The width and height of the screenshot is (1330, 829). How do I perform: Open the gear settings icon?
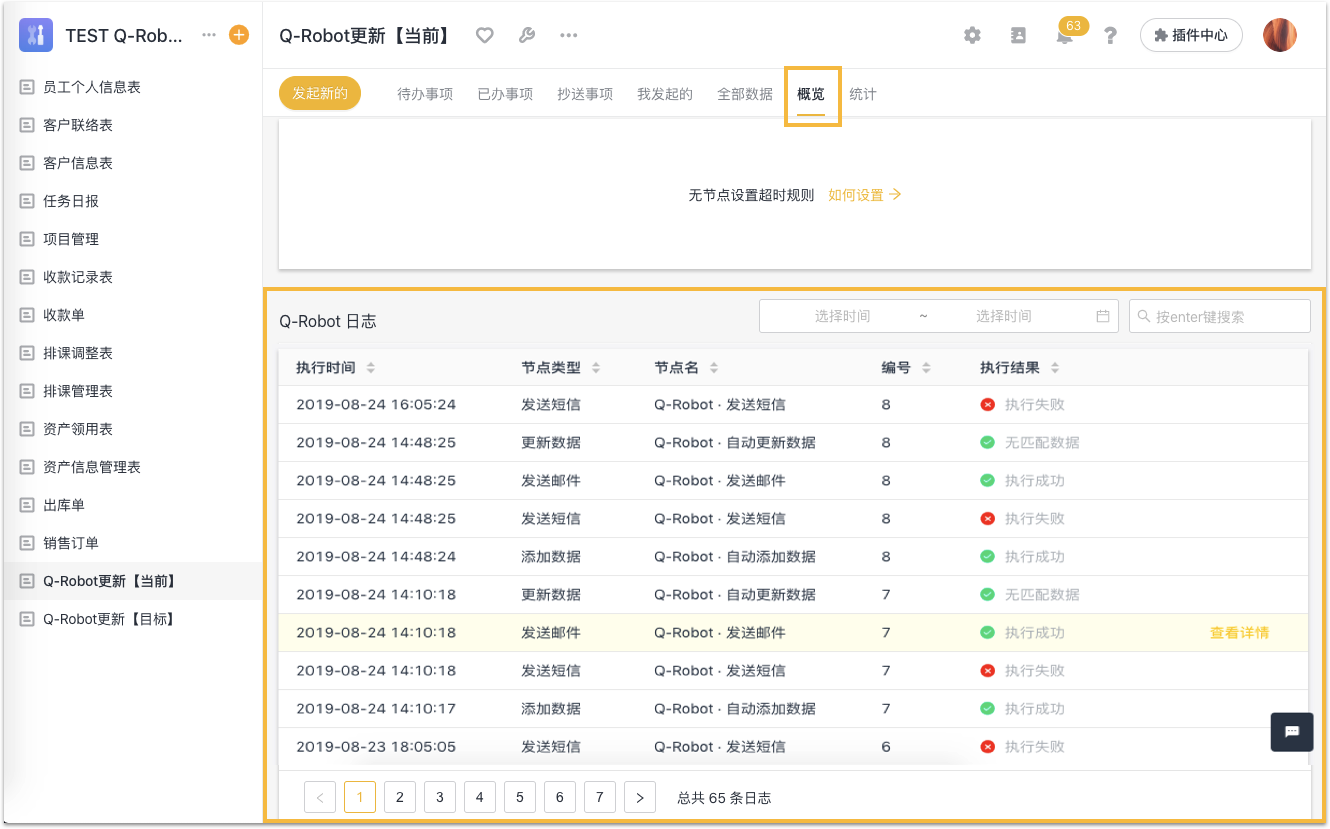pos(972,35)
